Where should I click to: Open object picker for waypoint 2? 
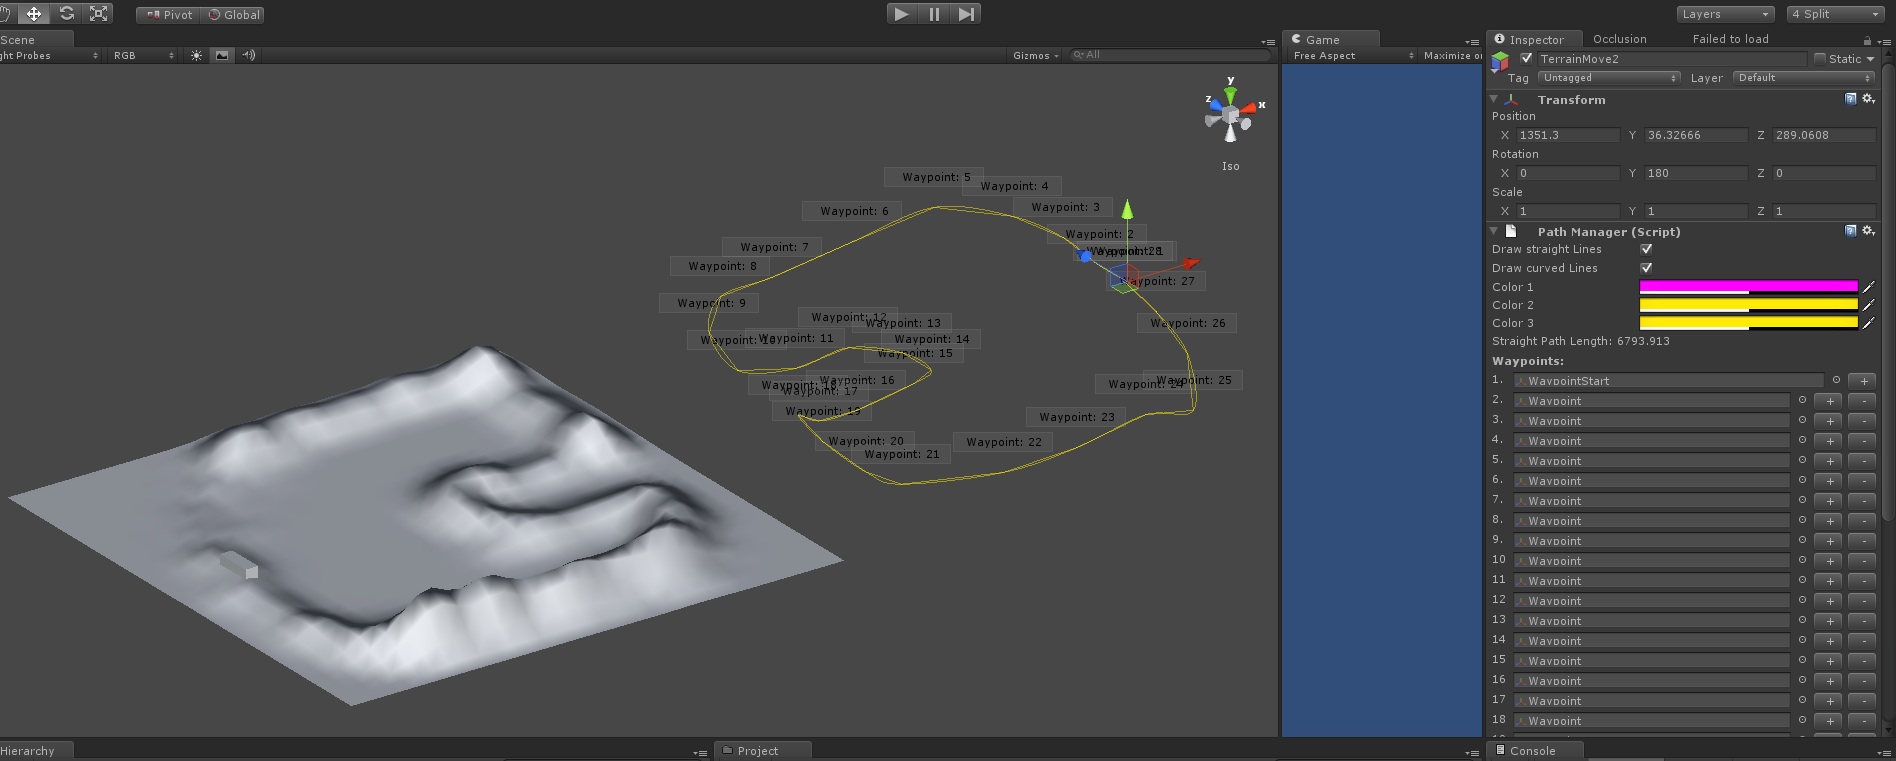coord(1802,400)
